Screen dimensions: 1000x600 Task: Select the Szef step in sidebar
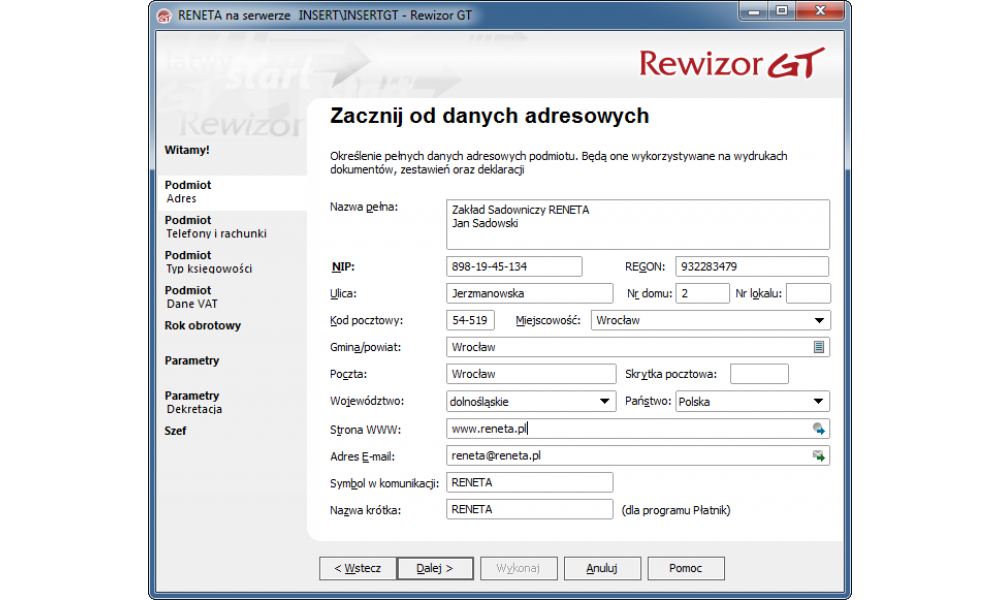click(x=175, y=430)
